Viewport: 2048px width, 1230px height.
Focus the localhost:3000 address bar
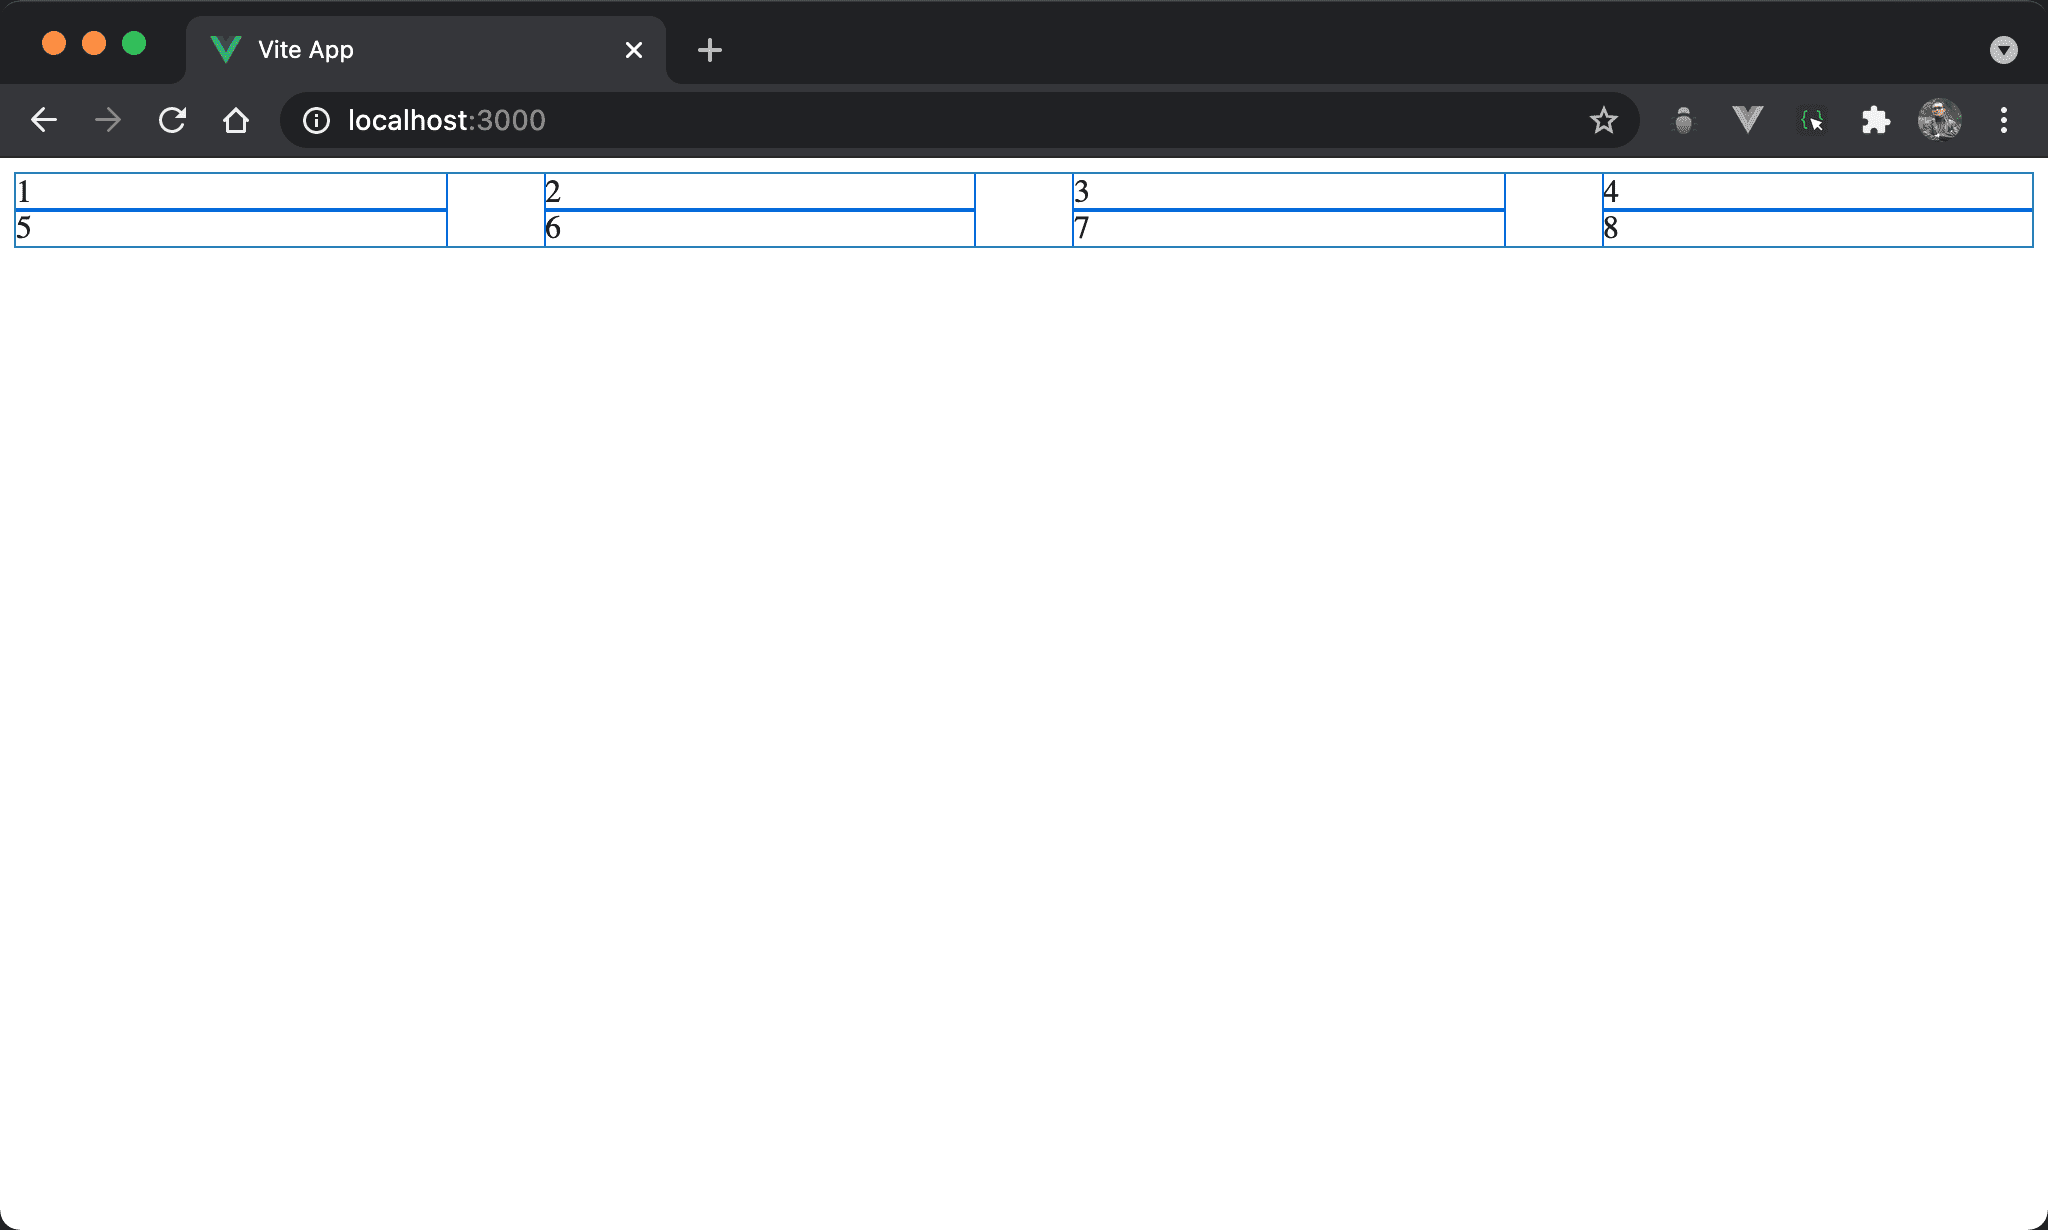(x=900, y=121)
